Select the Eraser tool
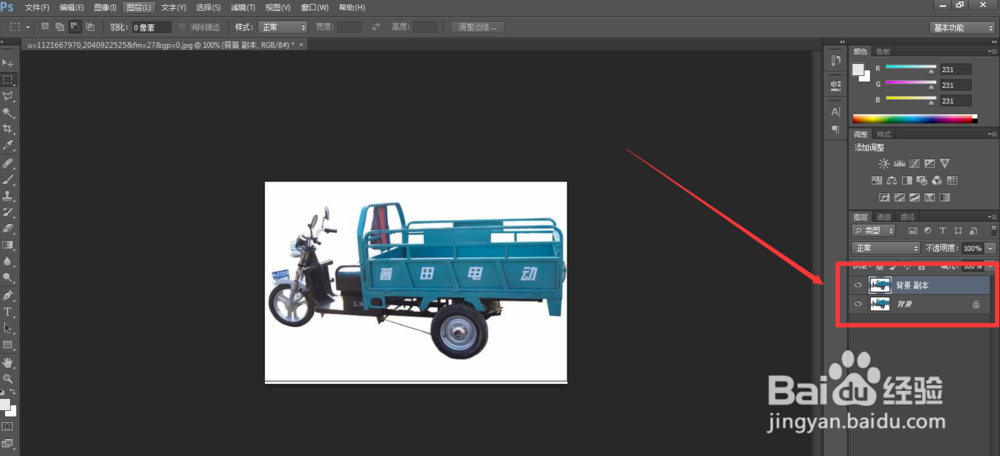The image size is (1000, 456). click(x=8, y=228)
